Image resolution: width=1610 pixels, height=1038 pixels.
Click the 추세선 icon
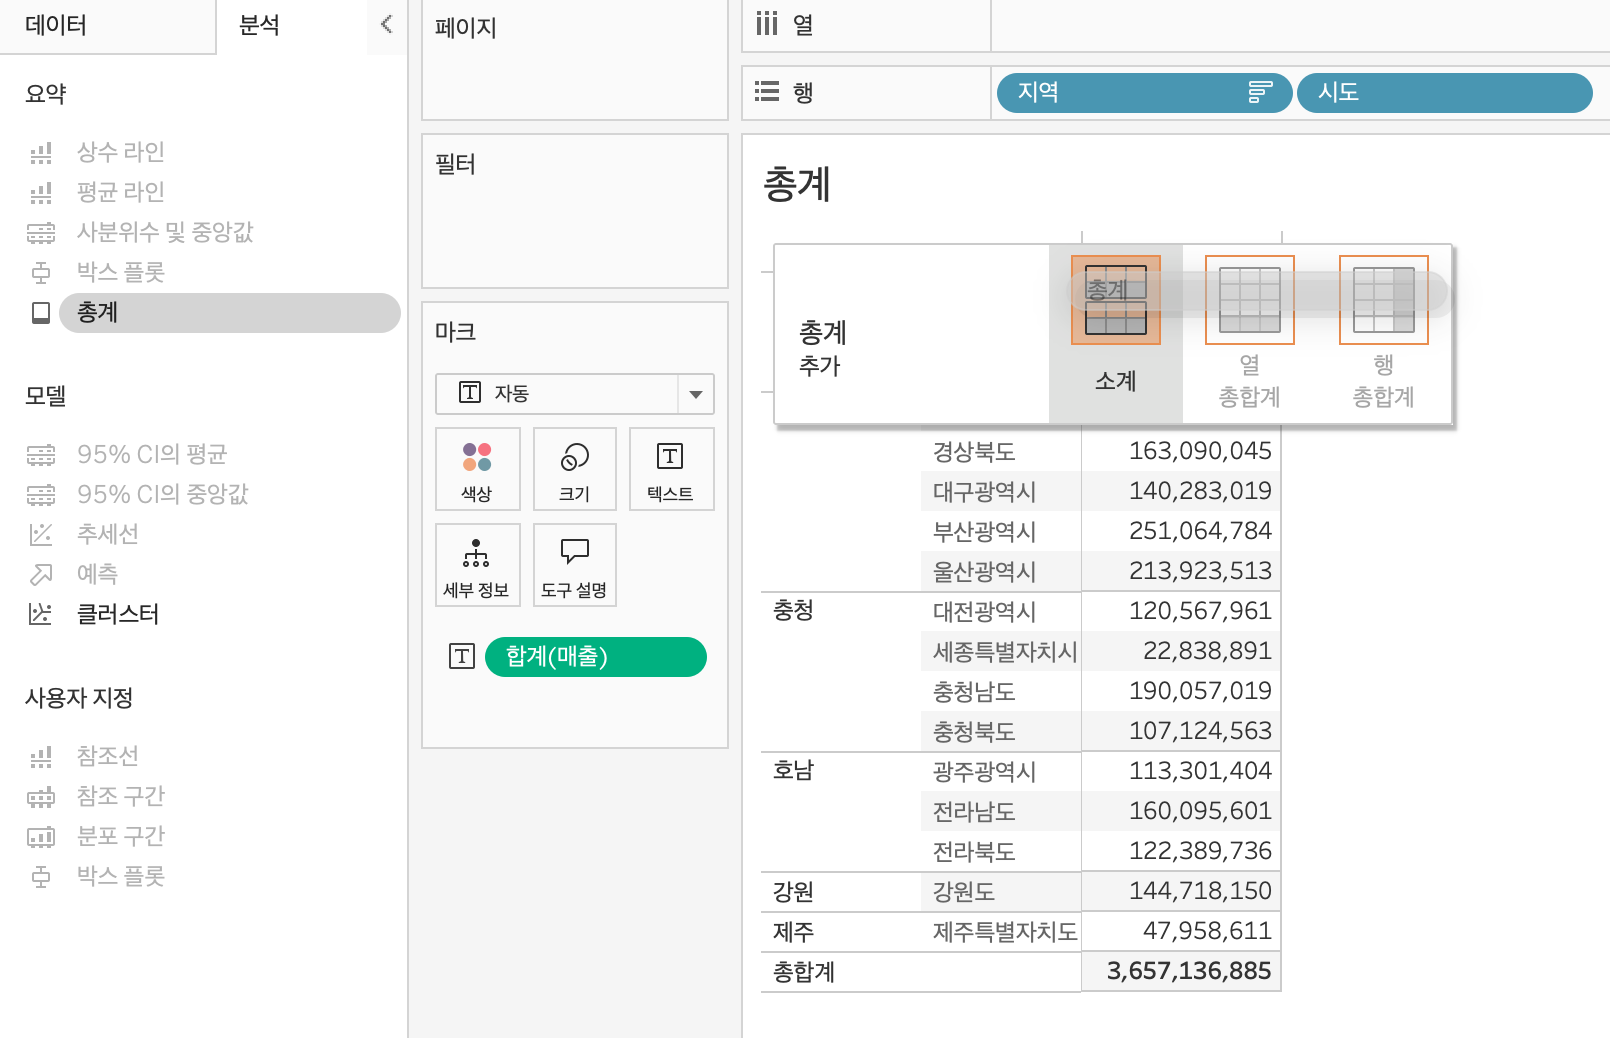tap(41, 534)
